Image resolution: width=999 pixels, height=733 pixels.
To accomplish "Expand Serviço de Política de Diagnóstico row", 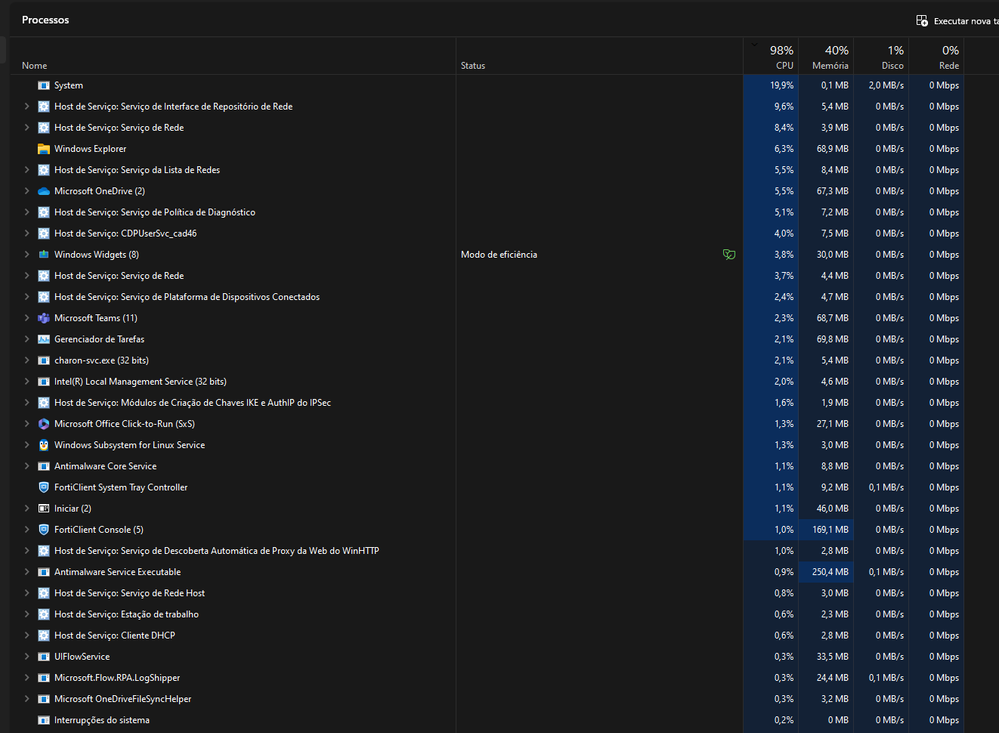I will [27, 212].
